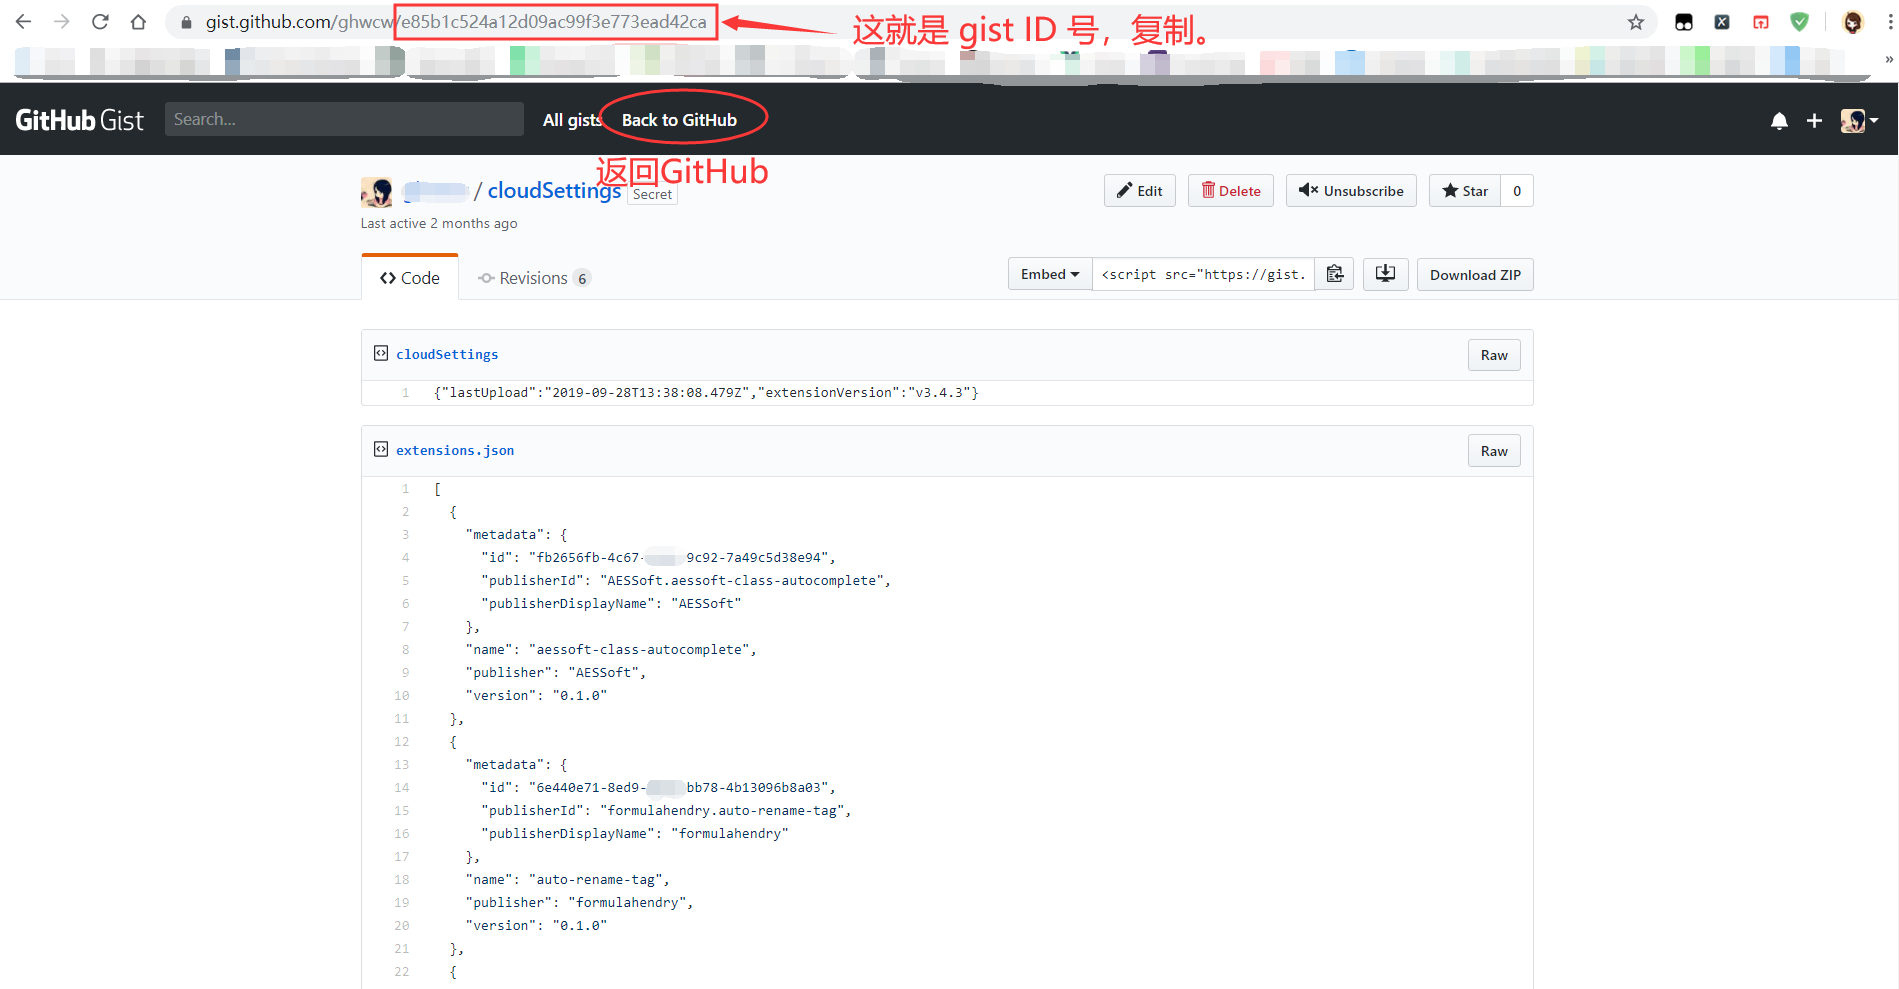Download ZIP of the gist
1899x989 pixels.
coord(1475,275)
